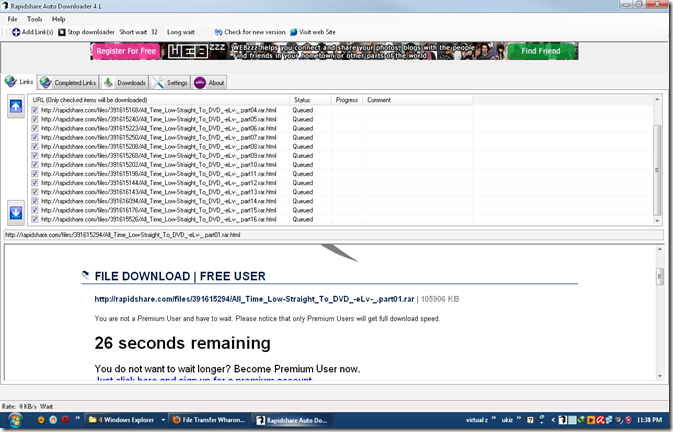Screen dimensions: 673x432
Task: Uncheck the part05.rar.html link
Action: click(35, 119)
